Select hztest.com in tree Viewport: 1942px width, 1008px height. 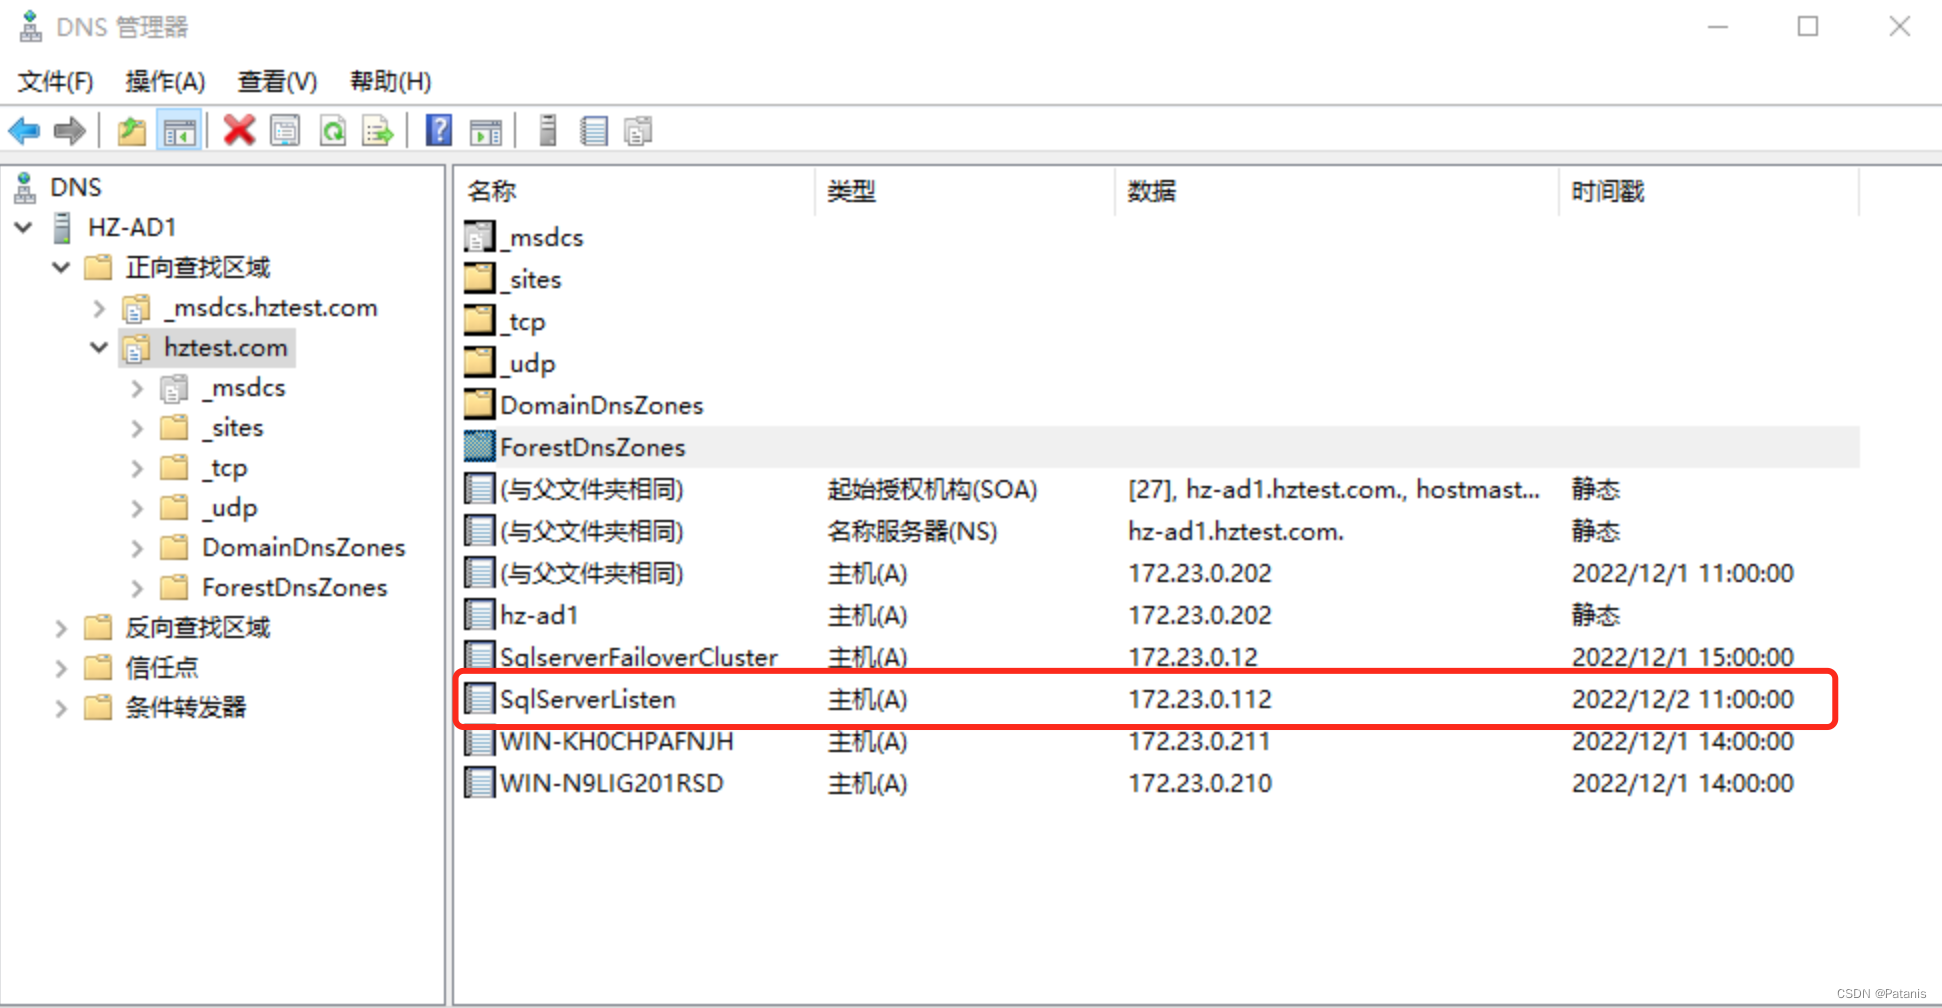225,347
